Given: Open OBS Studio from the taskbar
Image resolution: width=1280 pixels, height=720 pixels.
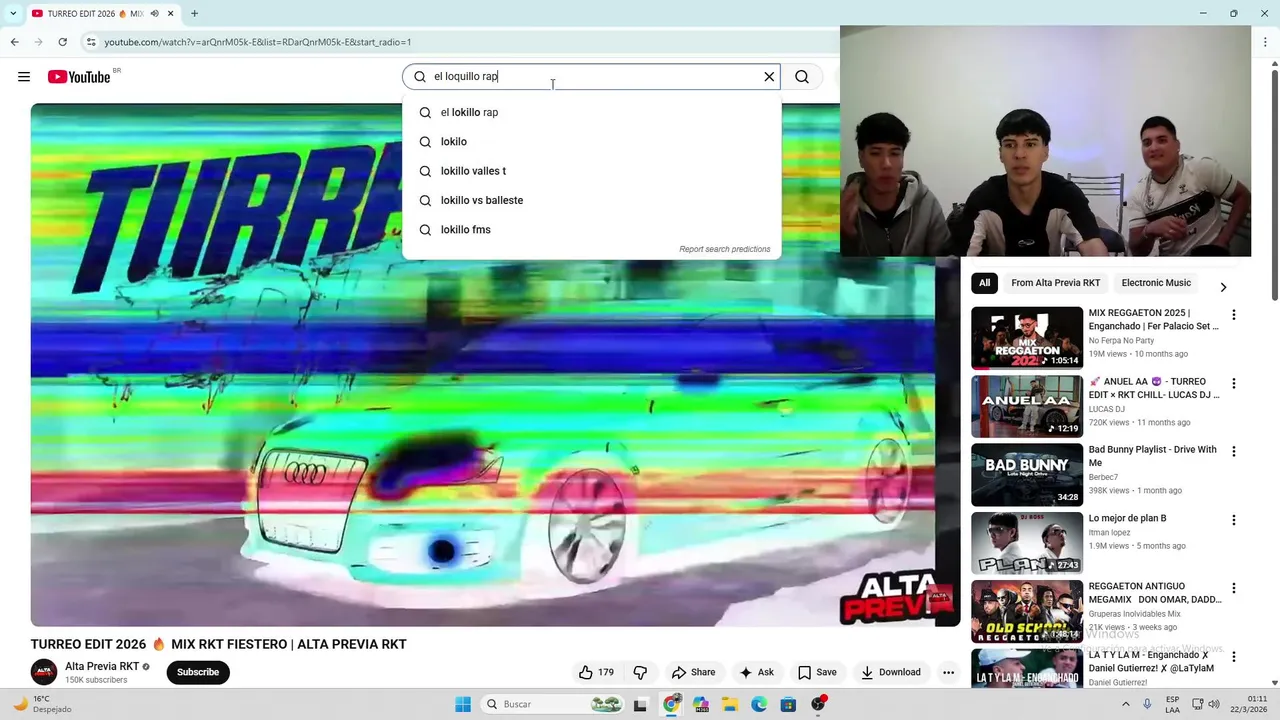Looking at the screenshot, I should (818, 704).
